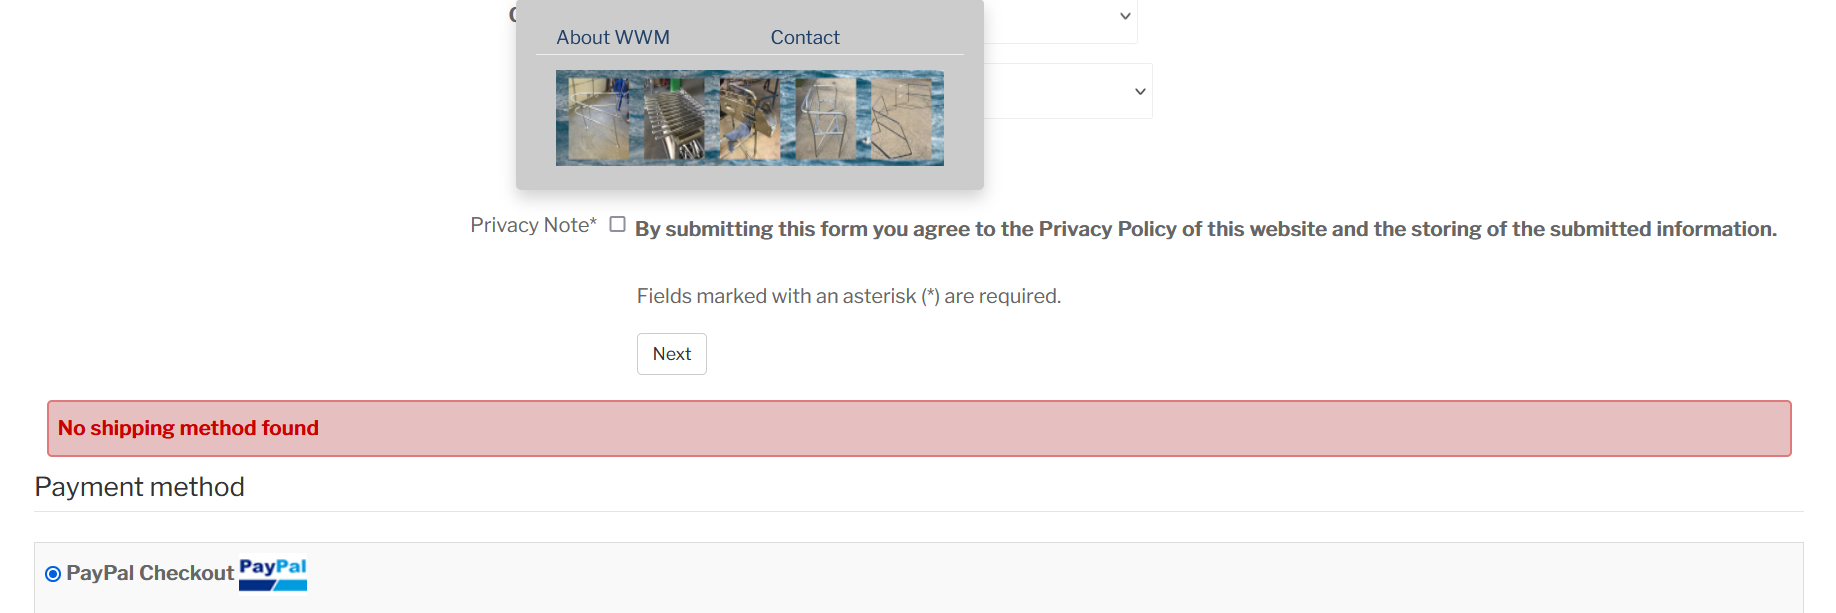Image resolution: width=1836 pixels, height=613 pixels.
Task: Click the fourth banner photo of an upright metal frame
Action: click(x=825, y=119)
